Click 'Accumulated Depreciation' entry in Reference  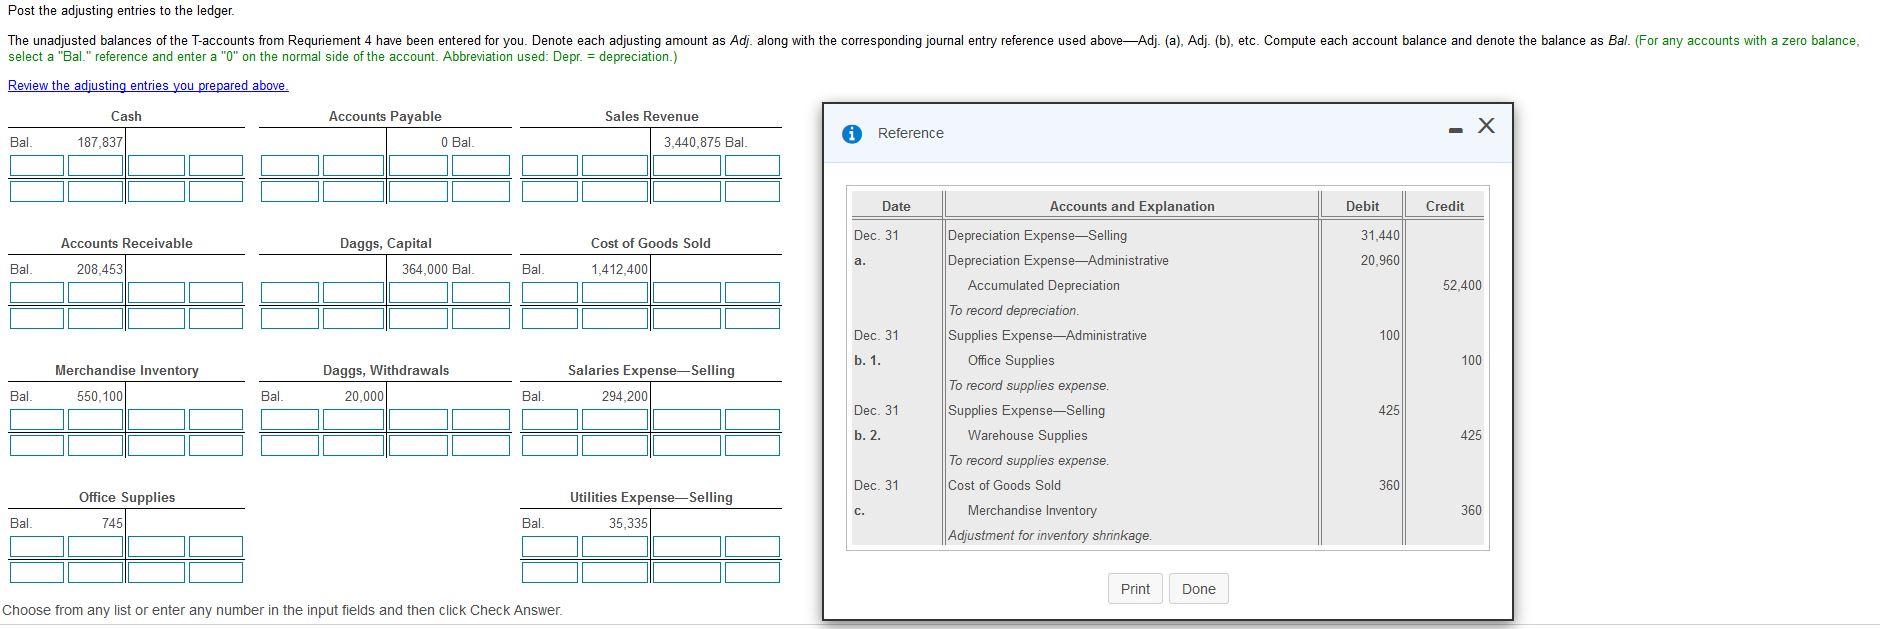point(1043,285)
